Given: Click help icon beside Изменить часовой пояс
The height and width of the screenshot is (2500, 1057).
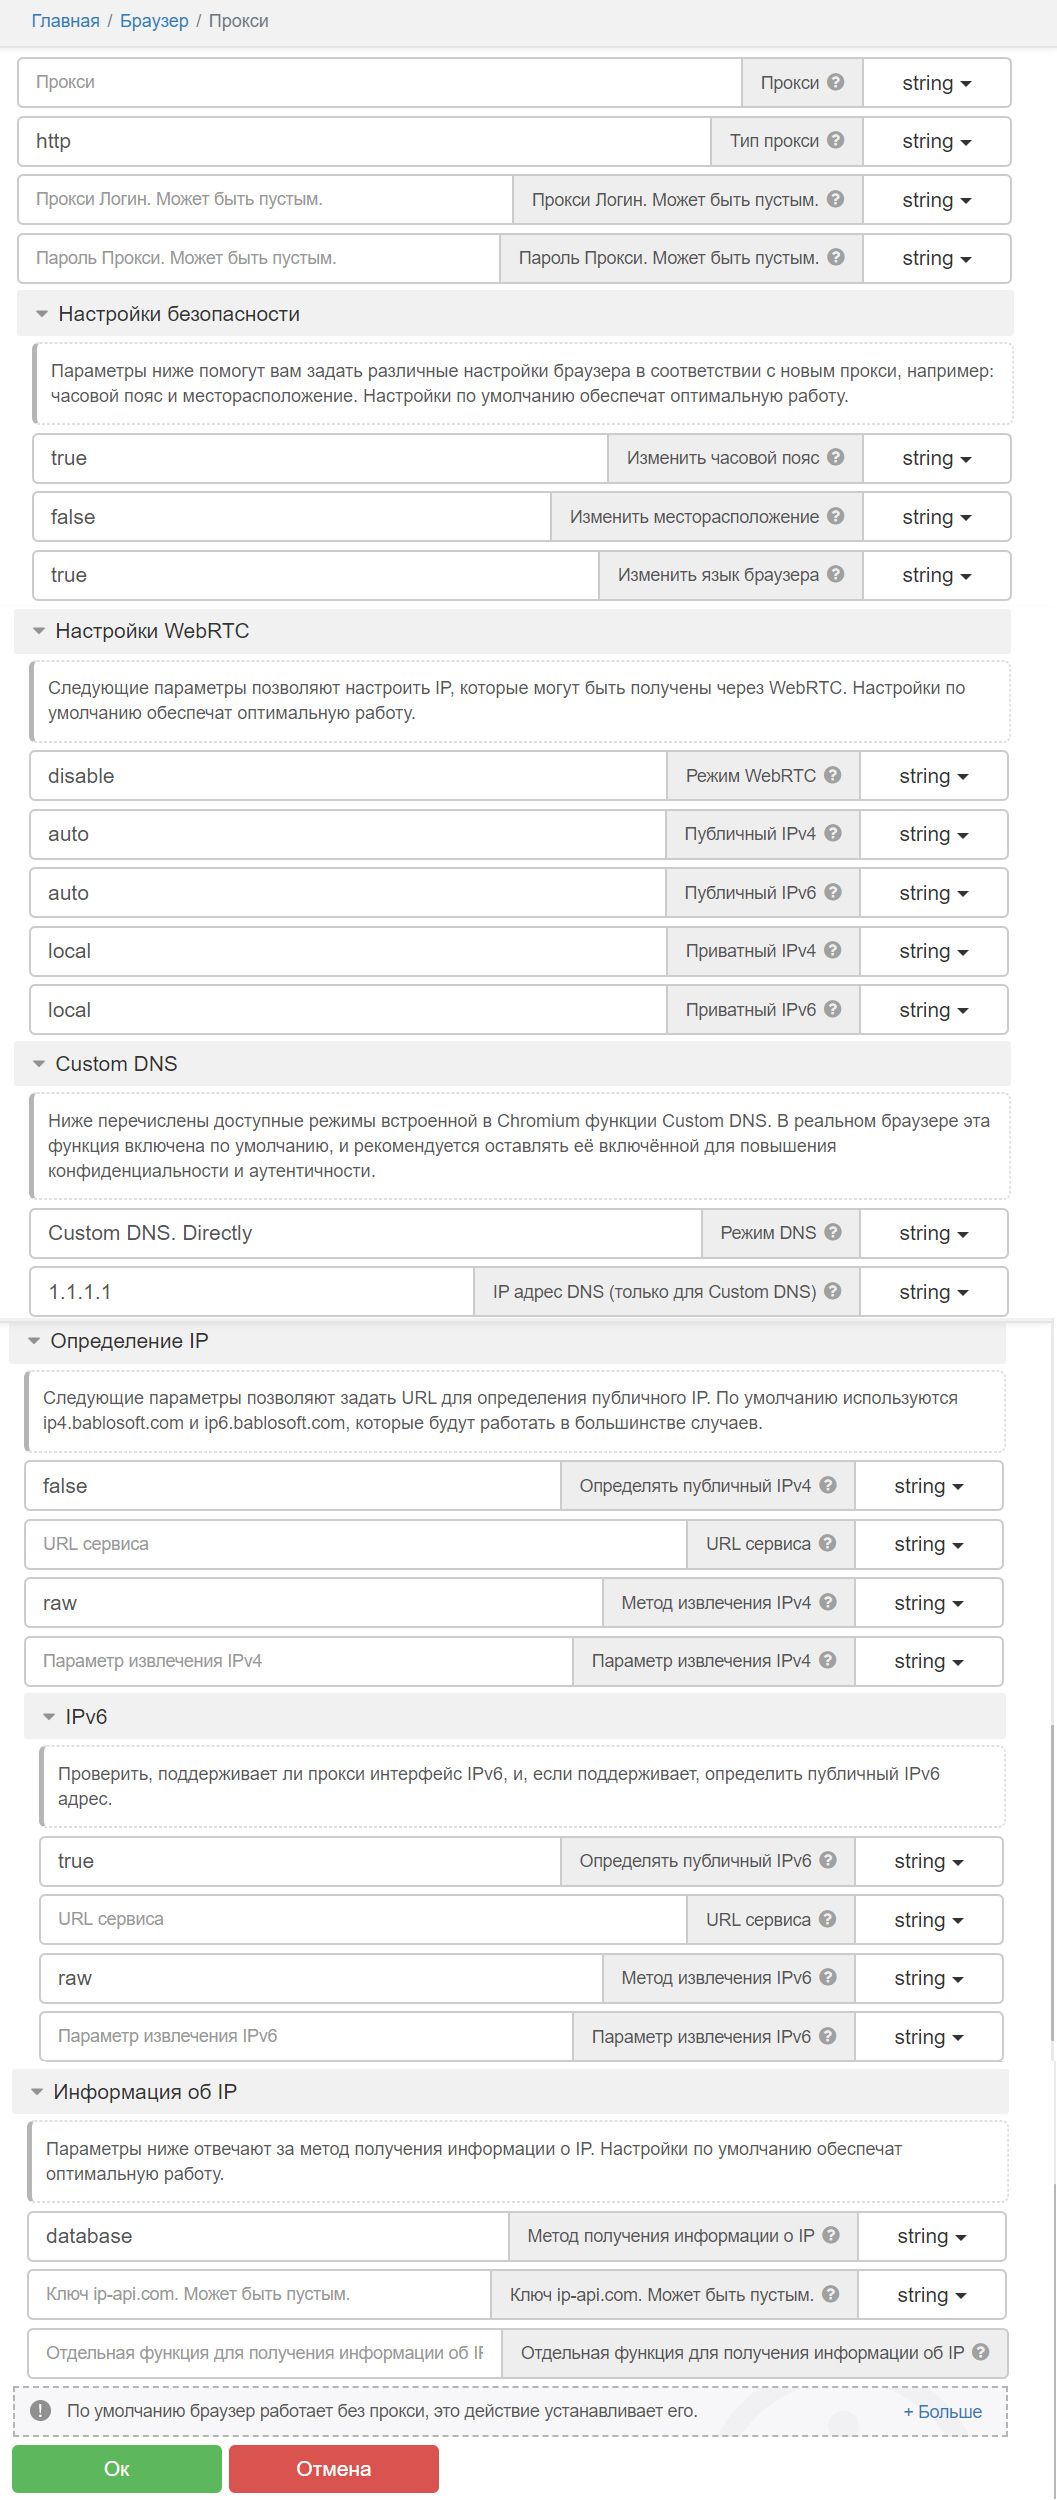Looking at the screenshot, I should click(836, 457).
